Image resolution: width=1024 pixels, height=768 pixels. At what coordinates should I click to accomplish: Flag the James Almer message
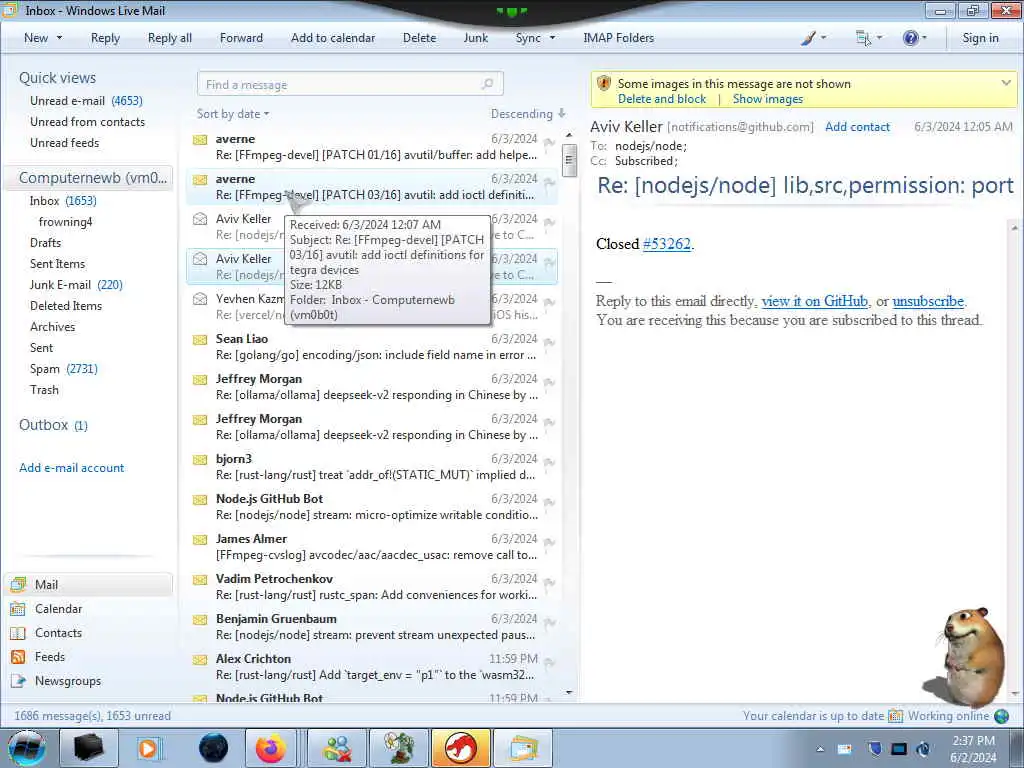[x=549, y=542]
